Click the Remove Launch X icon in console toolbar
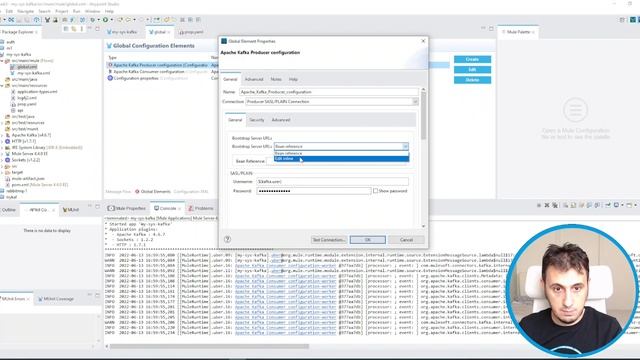640x360 pixels. pyautogui.click(x=547, y=205)
